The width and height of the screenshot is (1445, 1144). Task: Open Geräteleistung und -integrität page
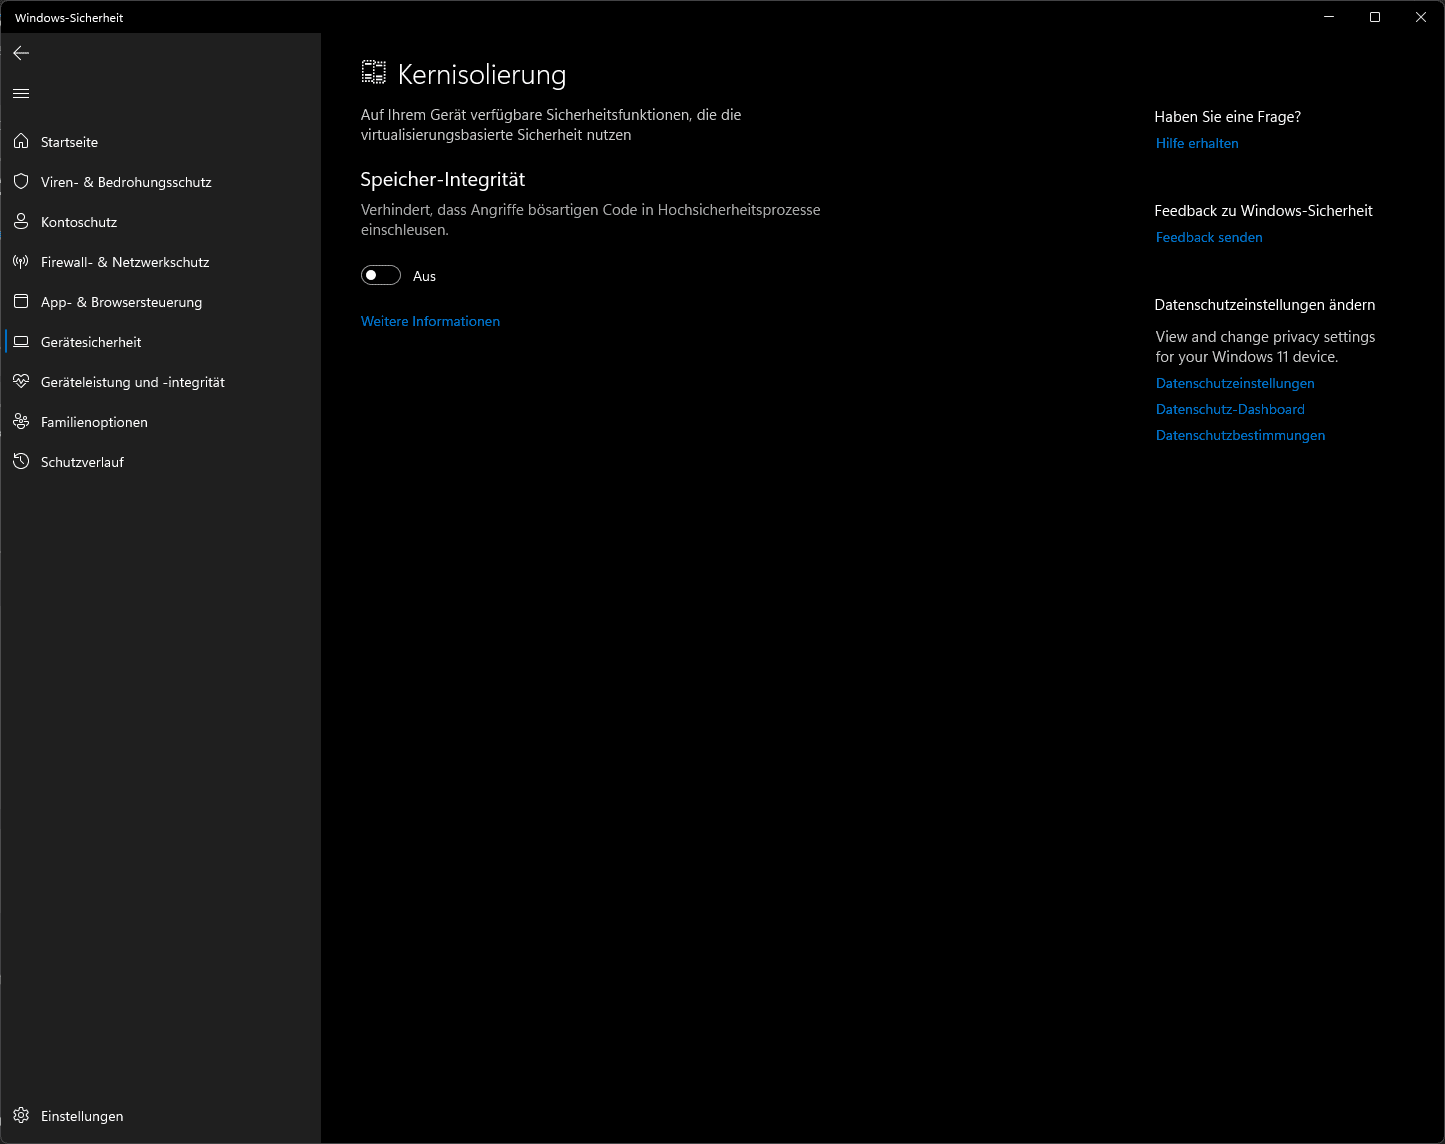click(160, 382)
